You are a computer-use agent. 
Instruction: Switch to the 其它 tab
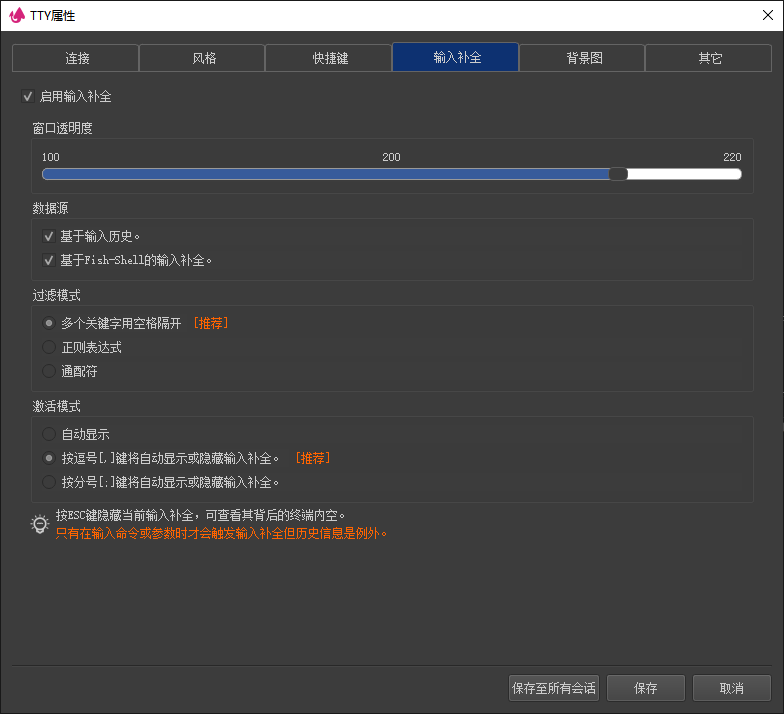(x=708, y=58)
